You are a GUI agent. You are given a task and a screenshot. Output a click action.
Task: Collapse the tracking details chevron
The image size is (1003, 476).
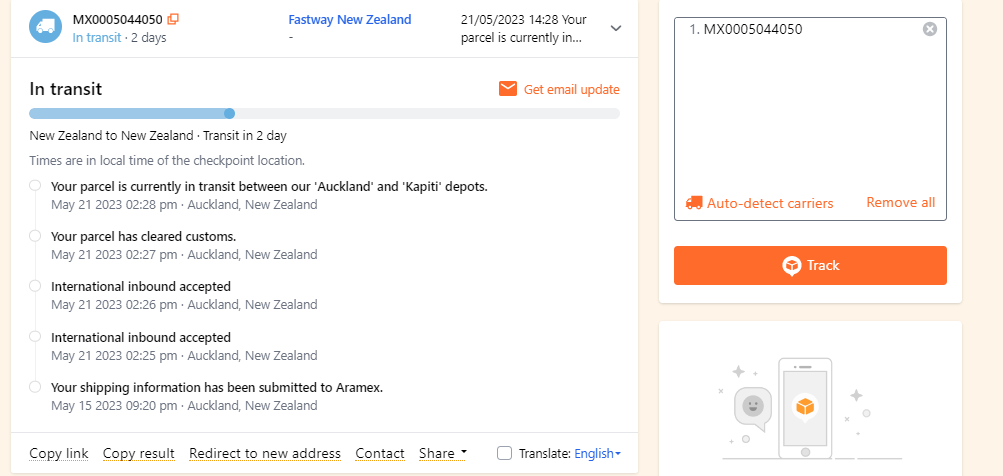point(616,29)
